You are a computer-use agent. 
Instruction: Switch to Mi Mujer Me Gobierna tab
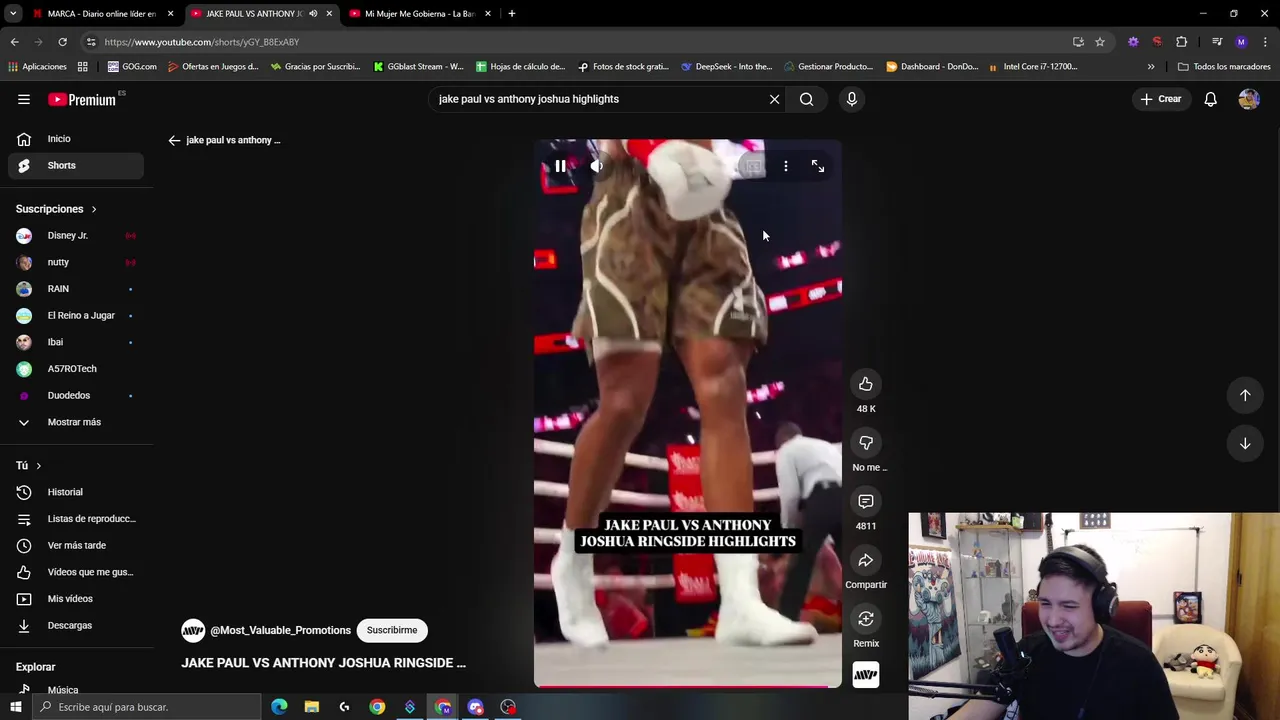click(x=419, y=14)
